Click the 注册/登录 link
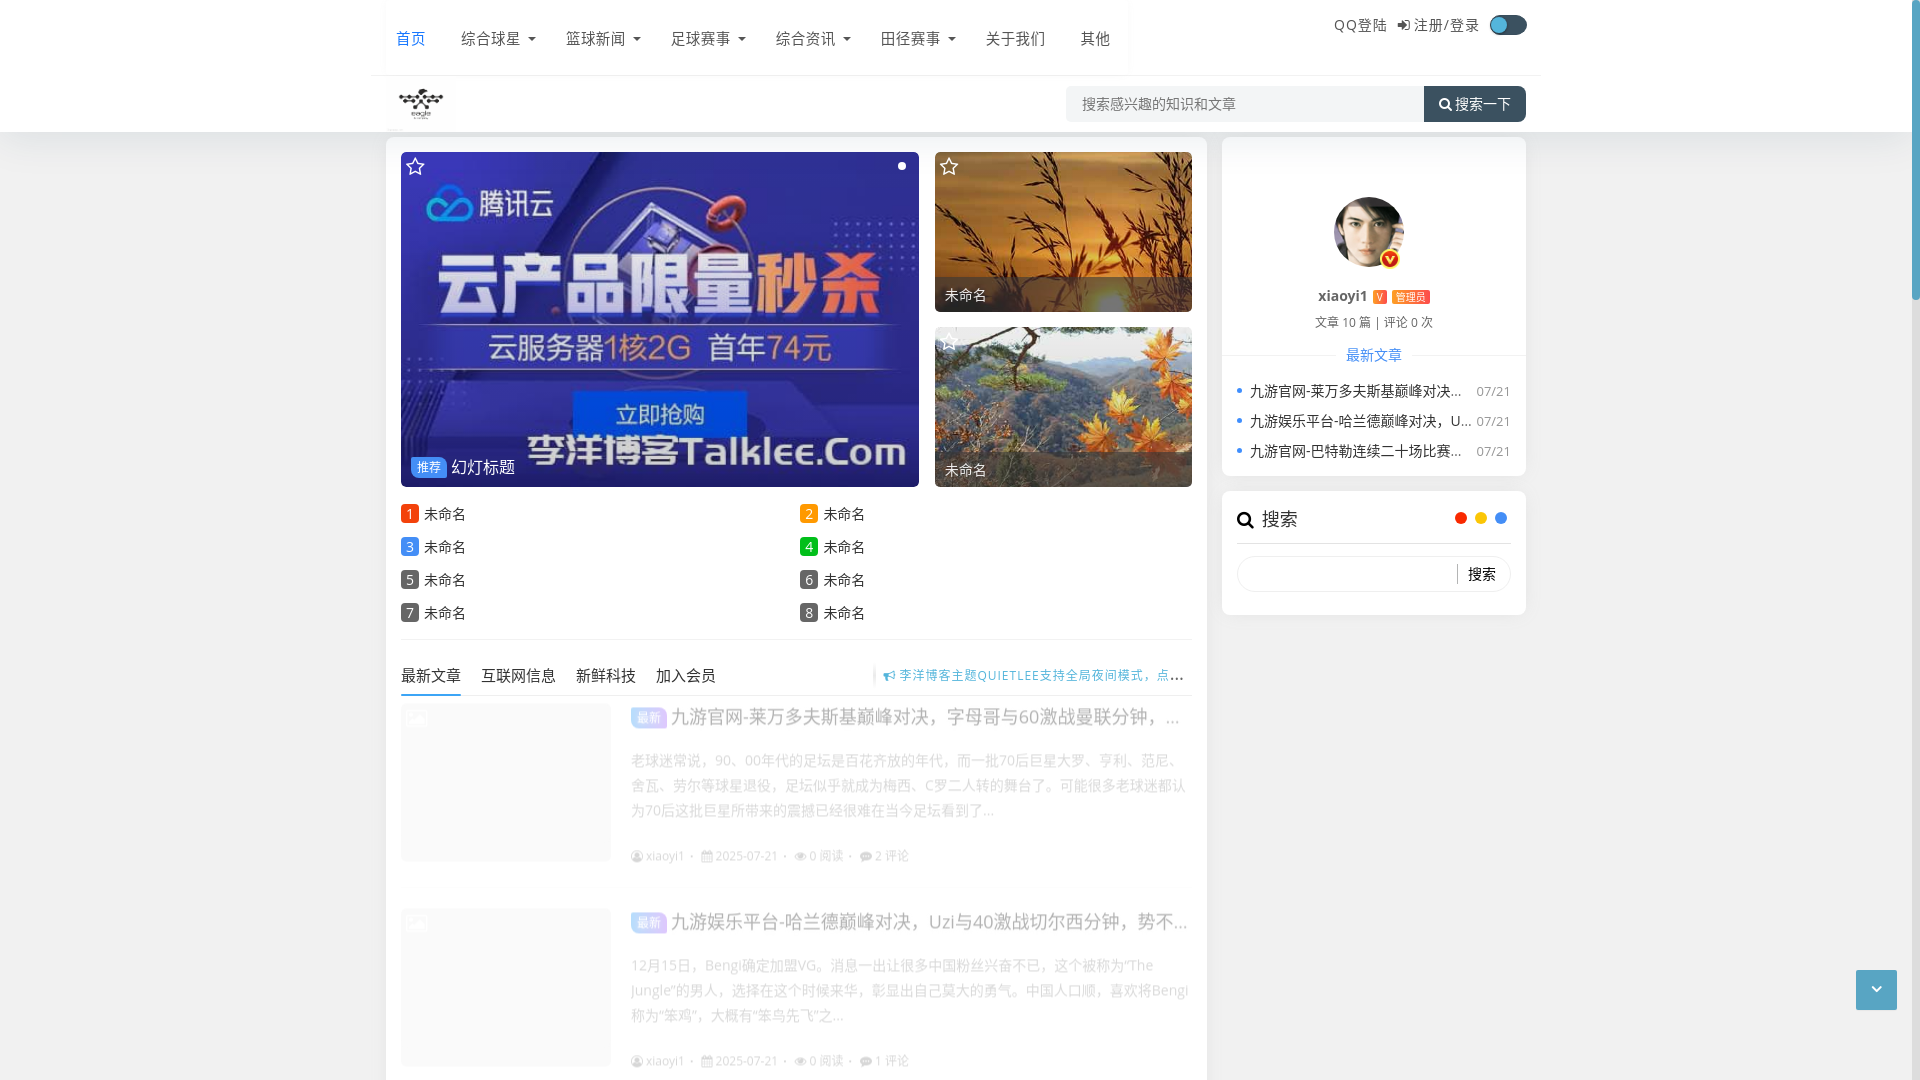 1438,26
